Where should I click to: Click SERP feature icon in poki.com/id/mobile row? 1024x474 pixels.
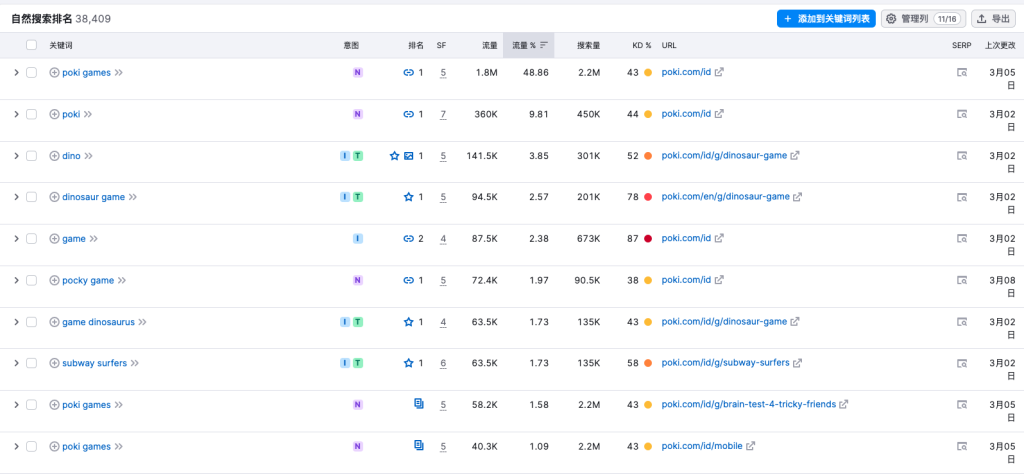tap(419, 445)
